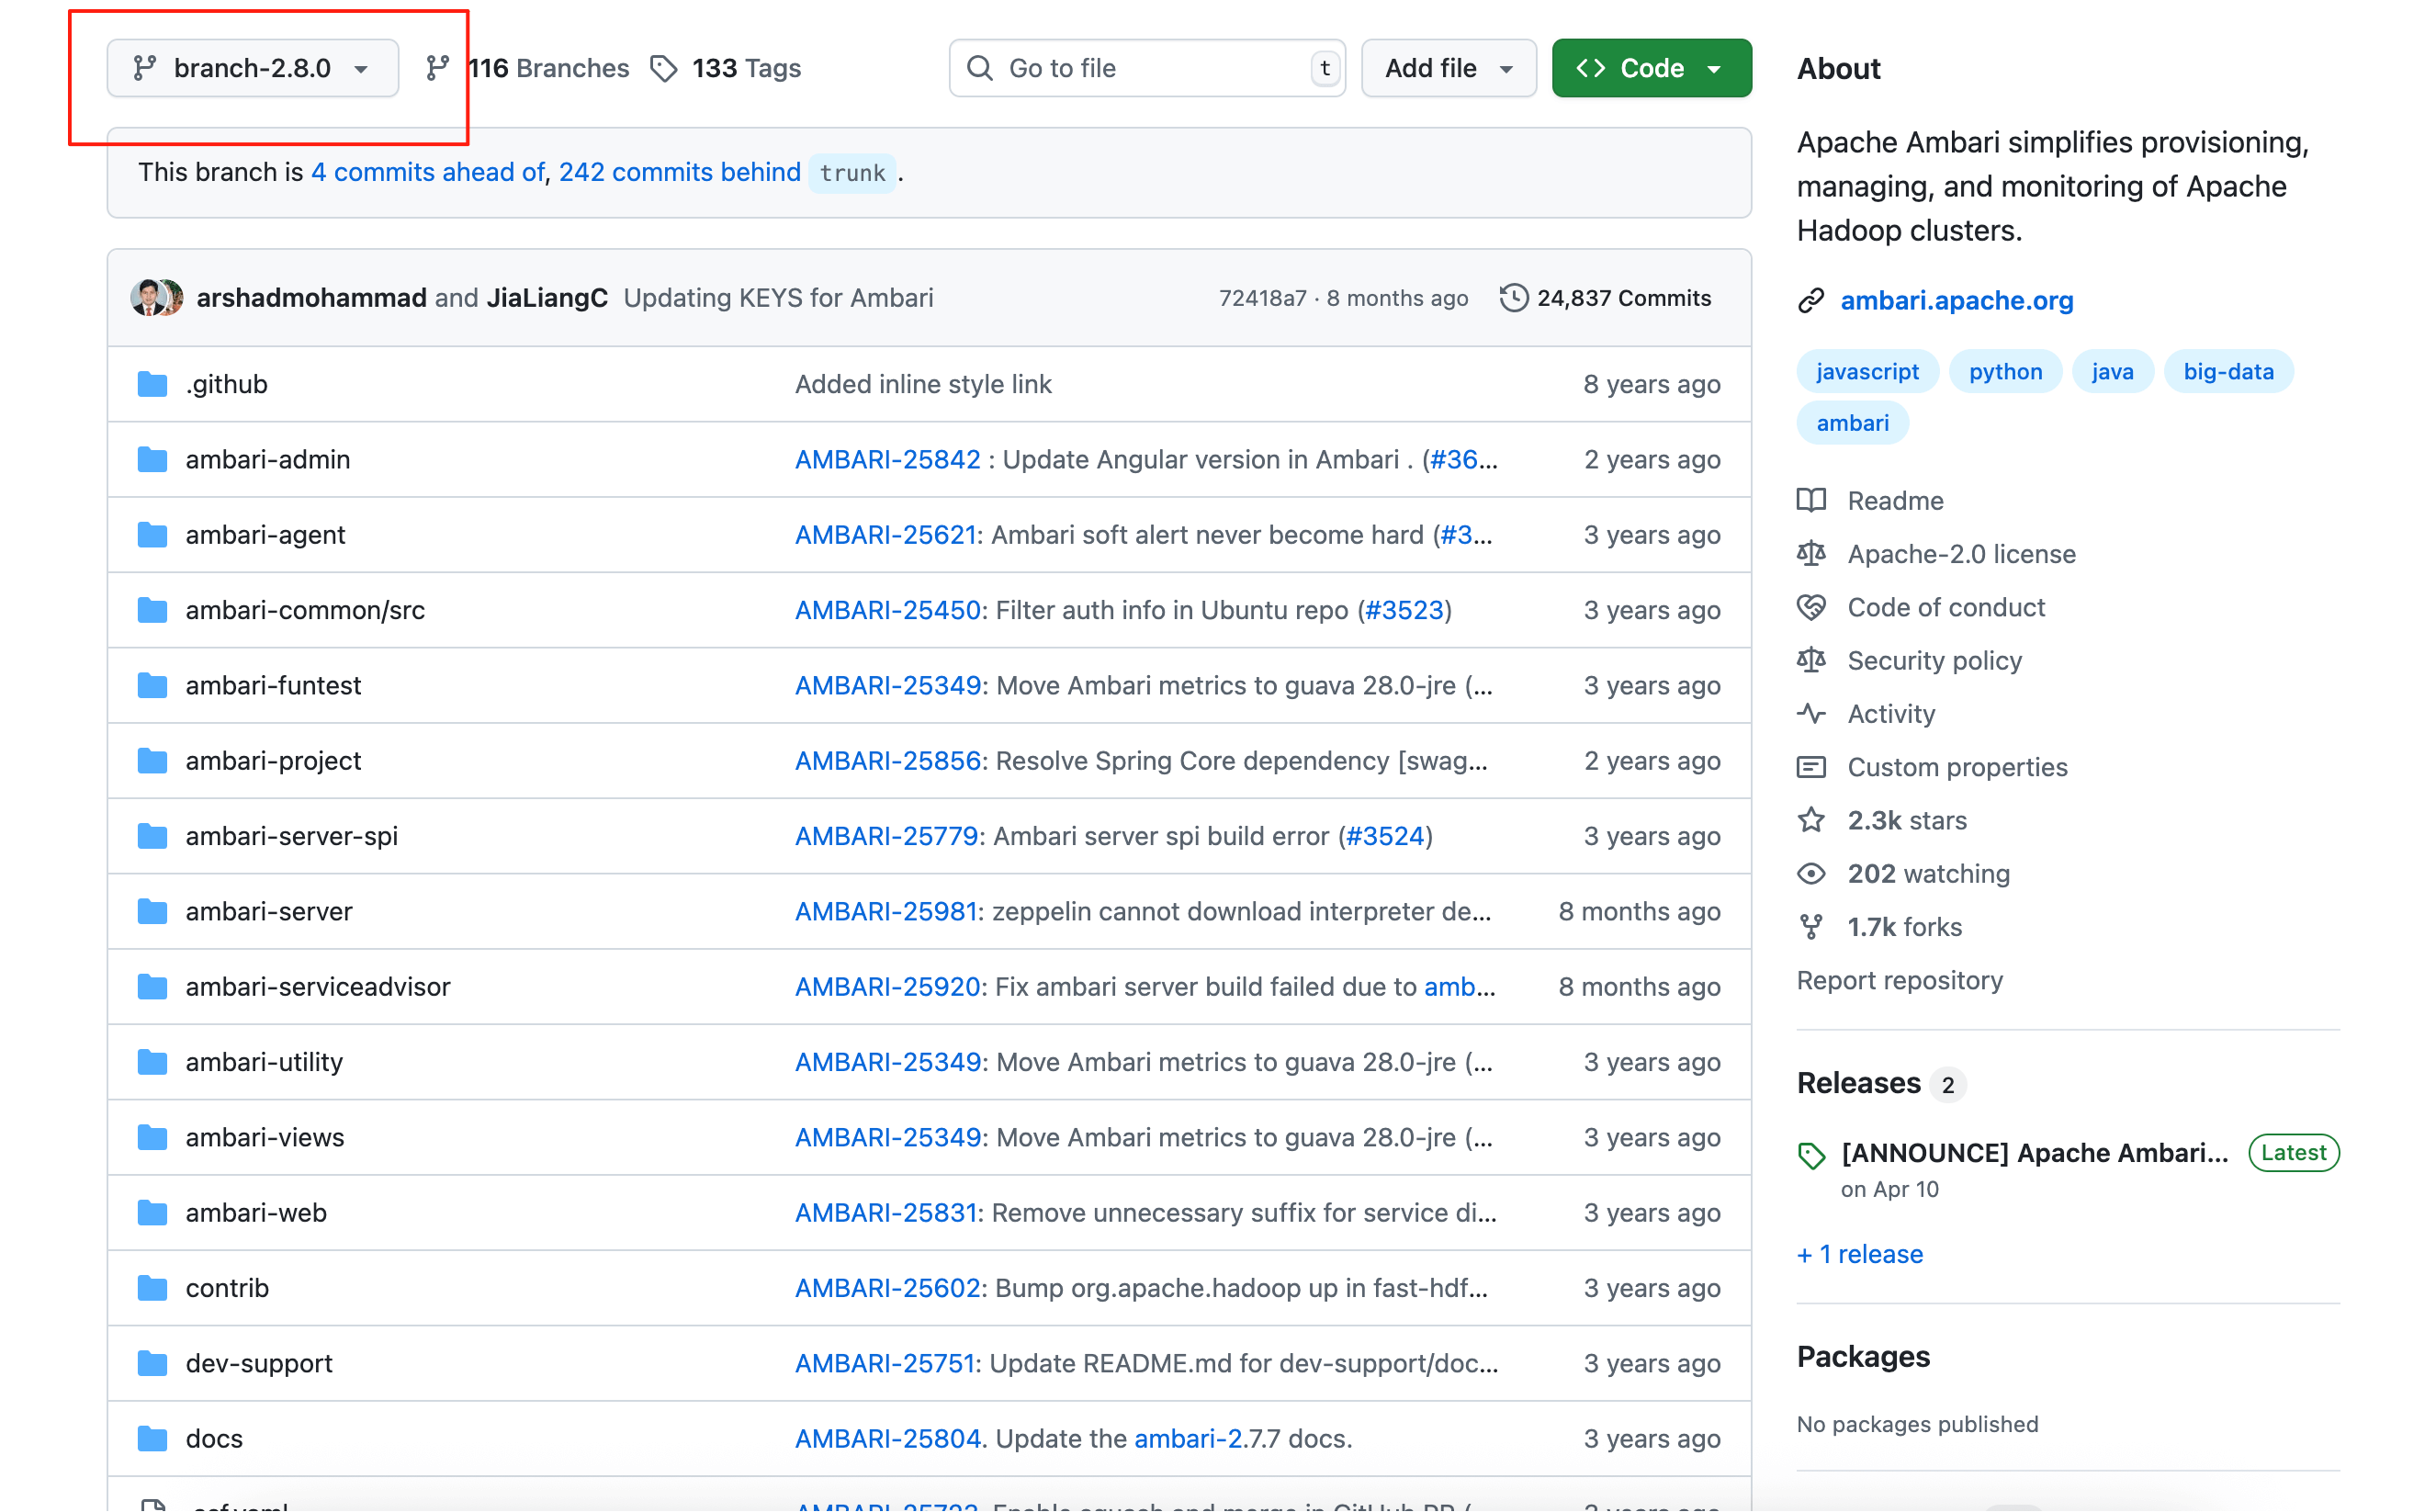Click the fork icon beside 1.7k forks
The height and width of the screenshot is (1512, 2436).
pos(1811,927)
